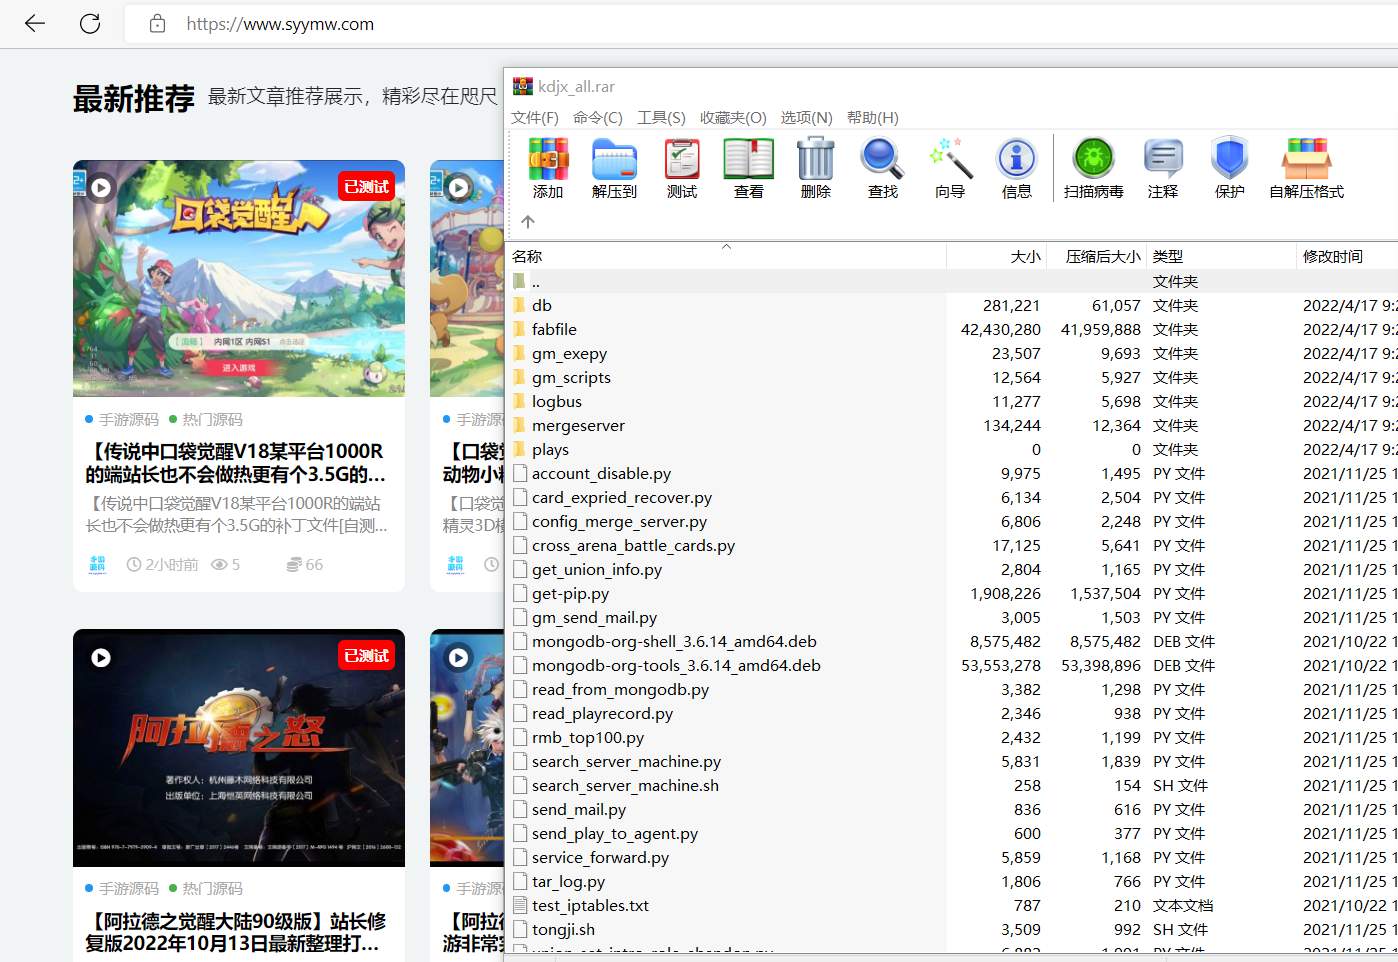Open the 工具(S) menu

(x=661, y=117)
